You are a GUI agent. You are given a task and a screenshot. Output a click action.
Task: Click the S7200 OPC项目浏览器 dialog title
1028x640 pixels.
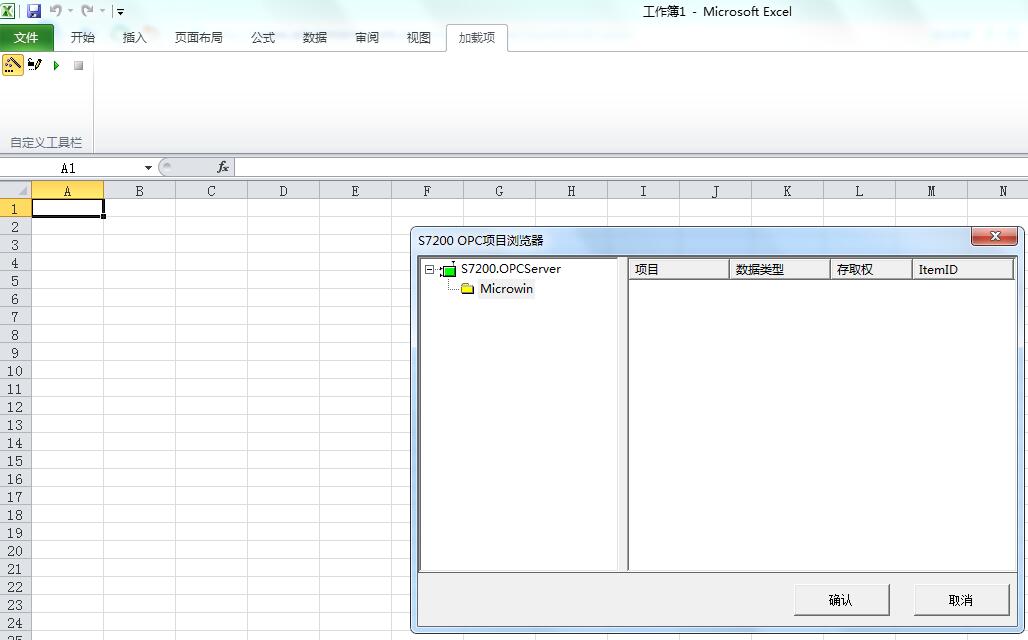[x=481, y=241]
